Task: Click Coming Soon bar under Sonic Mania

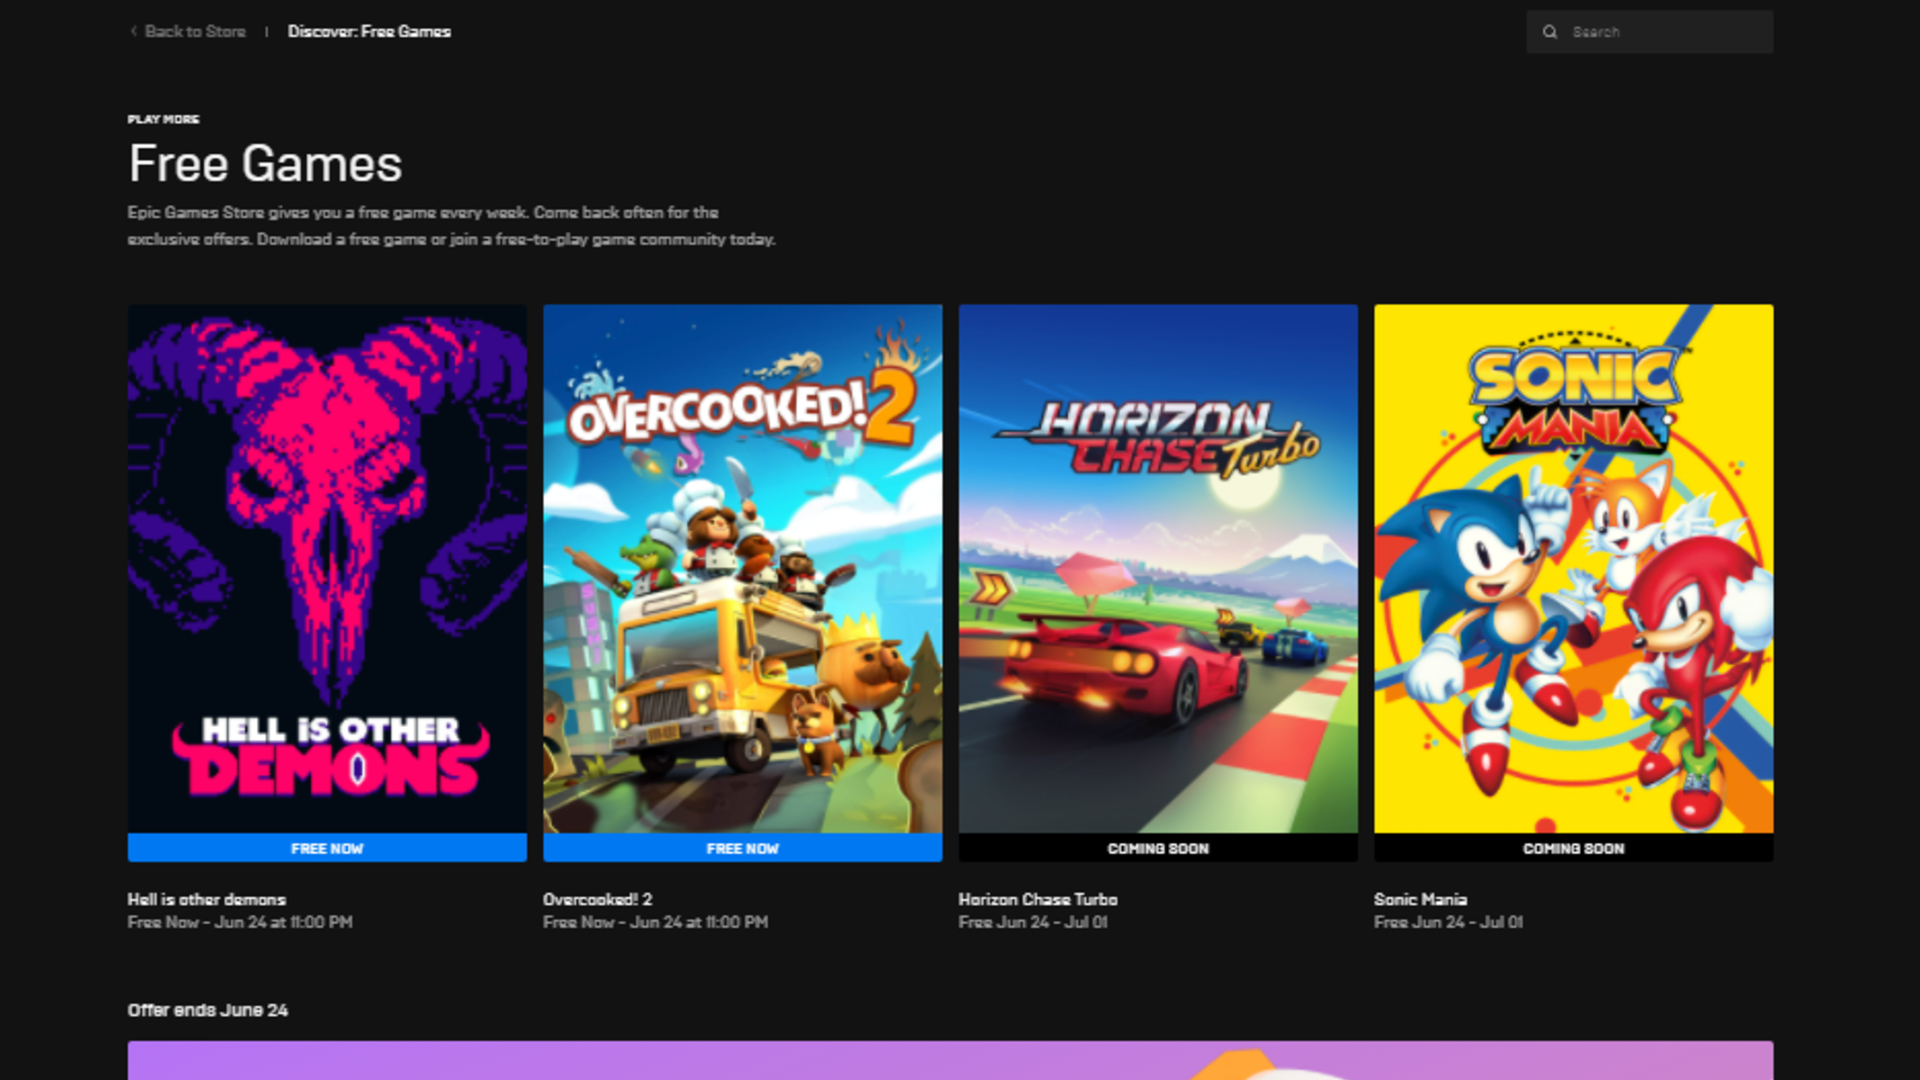Action: pos(1573,848)
